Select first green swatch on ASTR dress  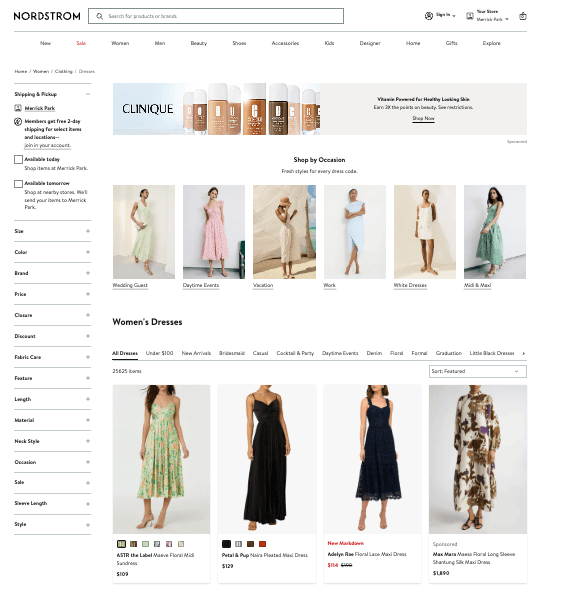pyautogui.click(x=121, y=544)
